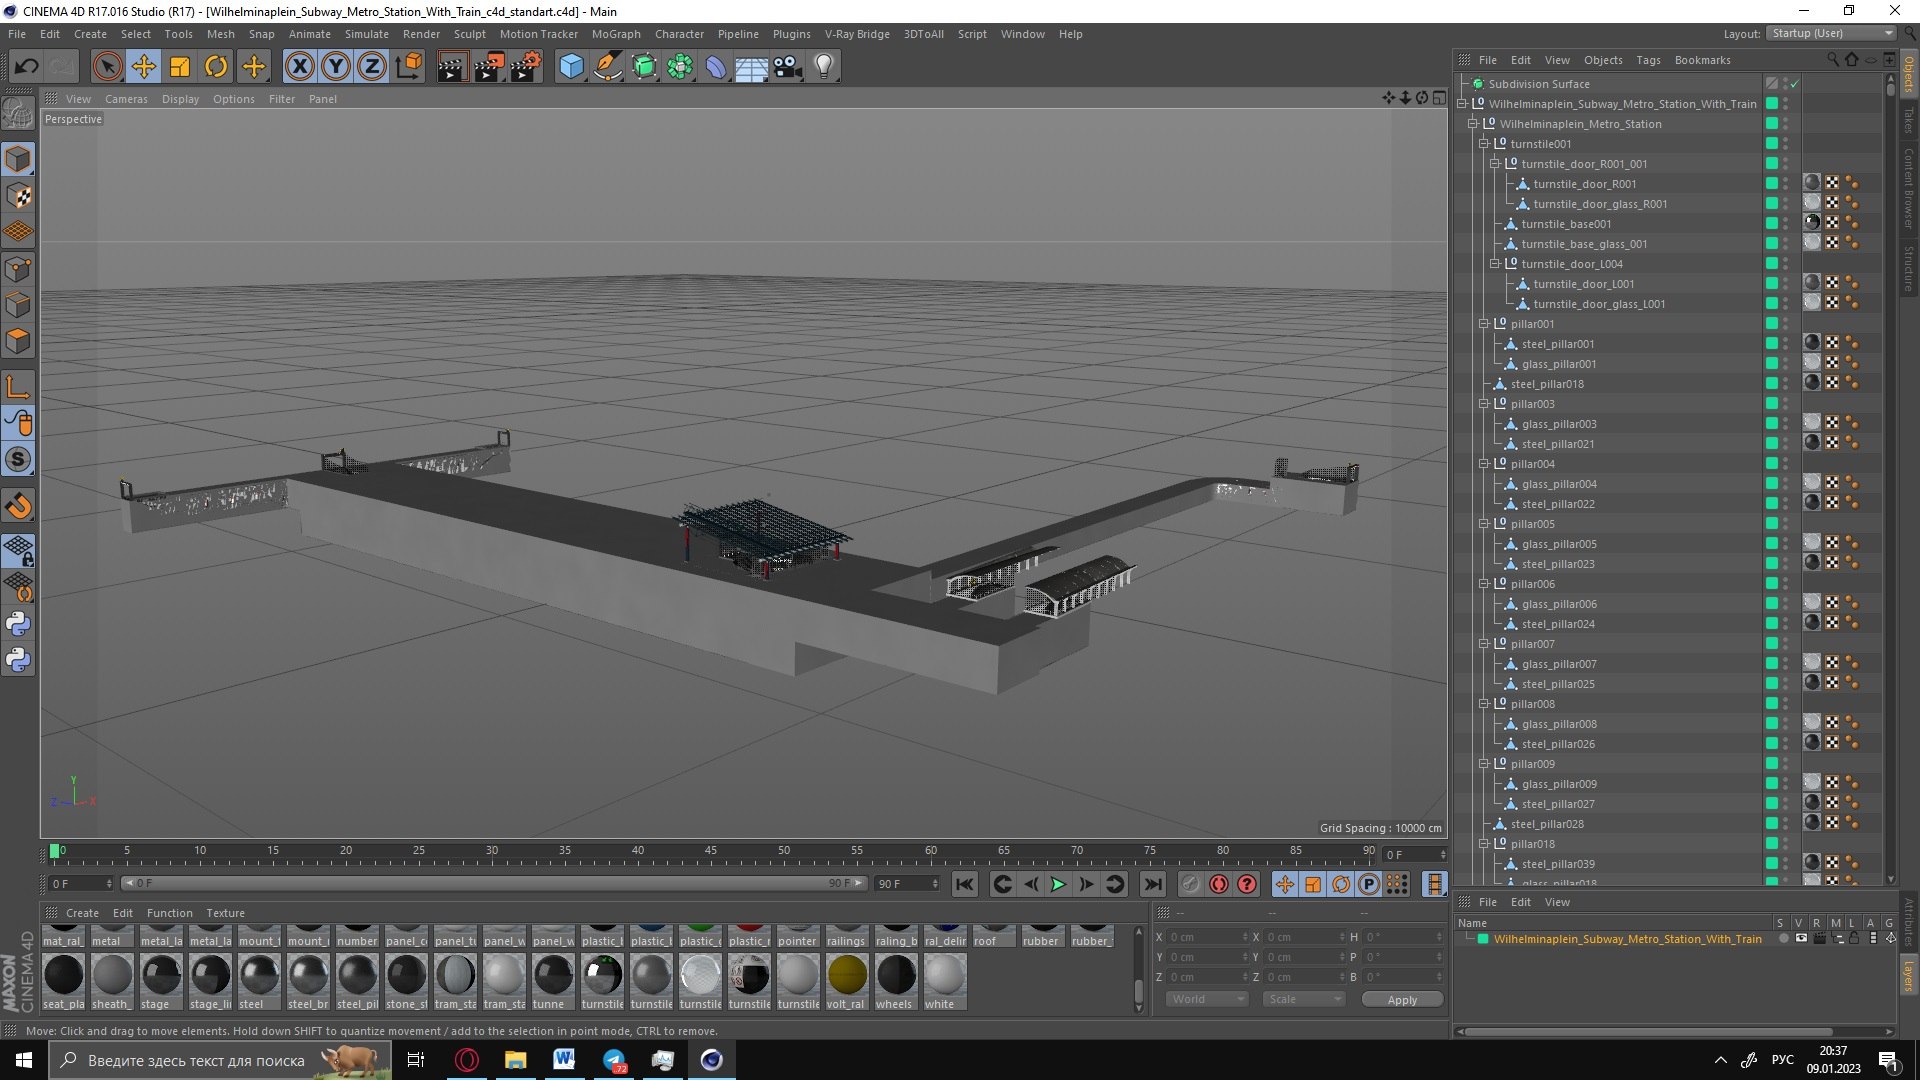Click the Coordinate System icon

click(x=408, y=67)
